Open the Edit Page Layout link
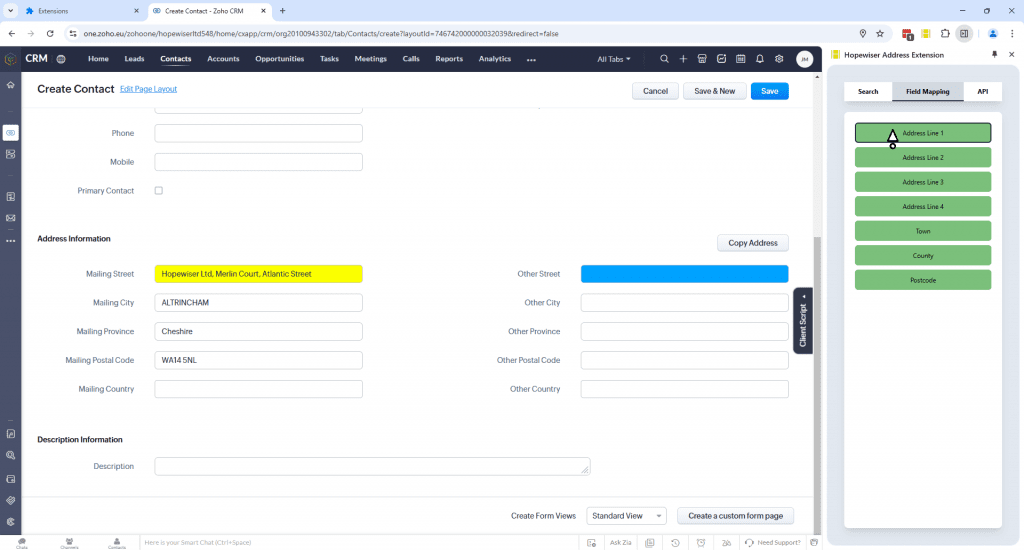The width and height of the screenshot is (1024, 550). [x=148, y=89]
